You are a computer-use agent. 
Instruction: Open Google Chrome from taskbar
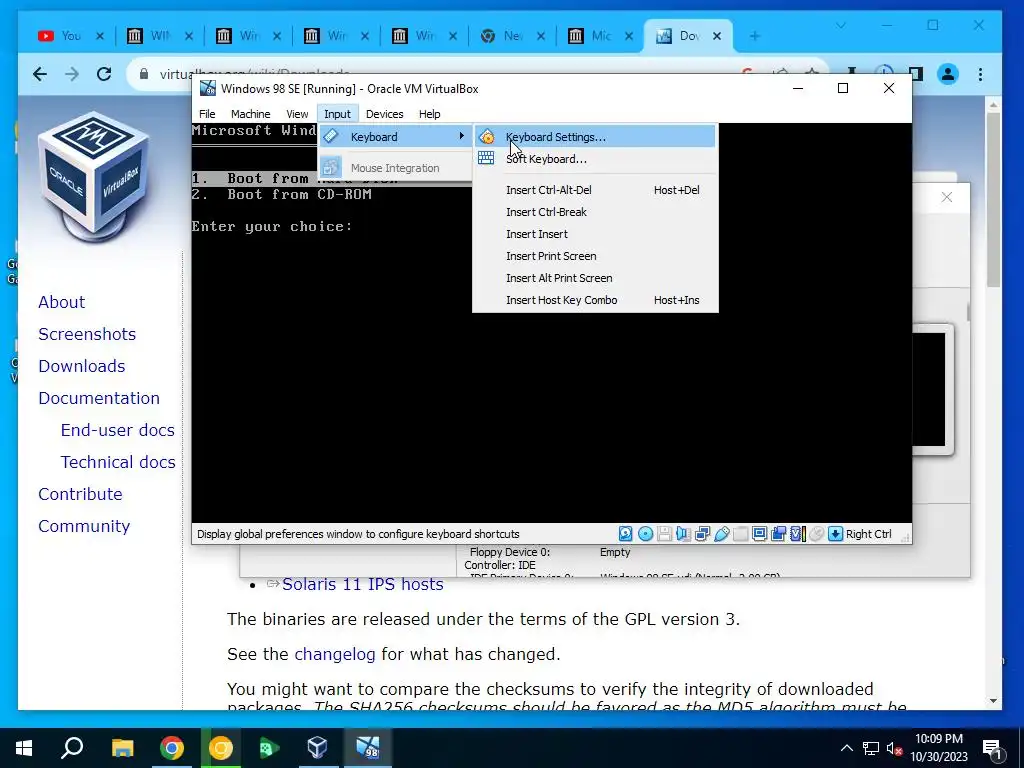pos(172,748)
